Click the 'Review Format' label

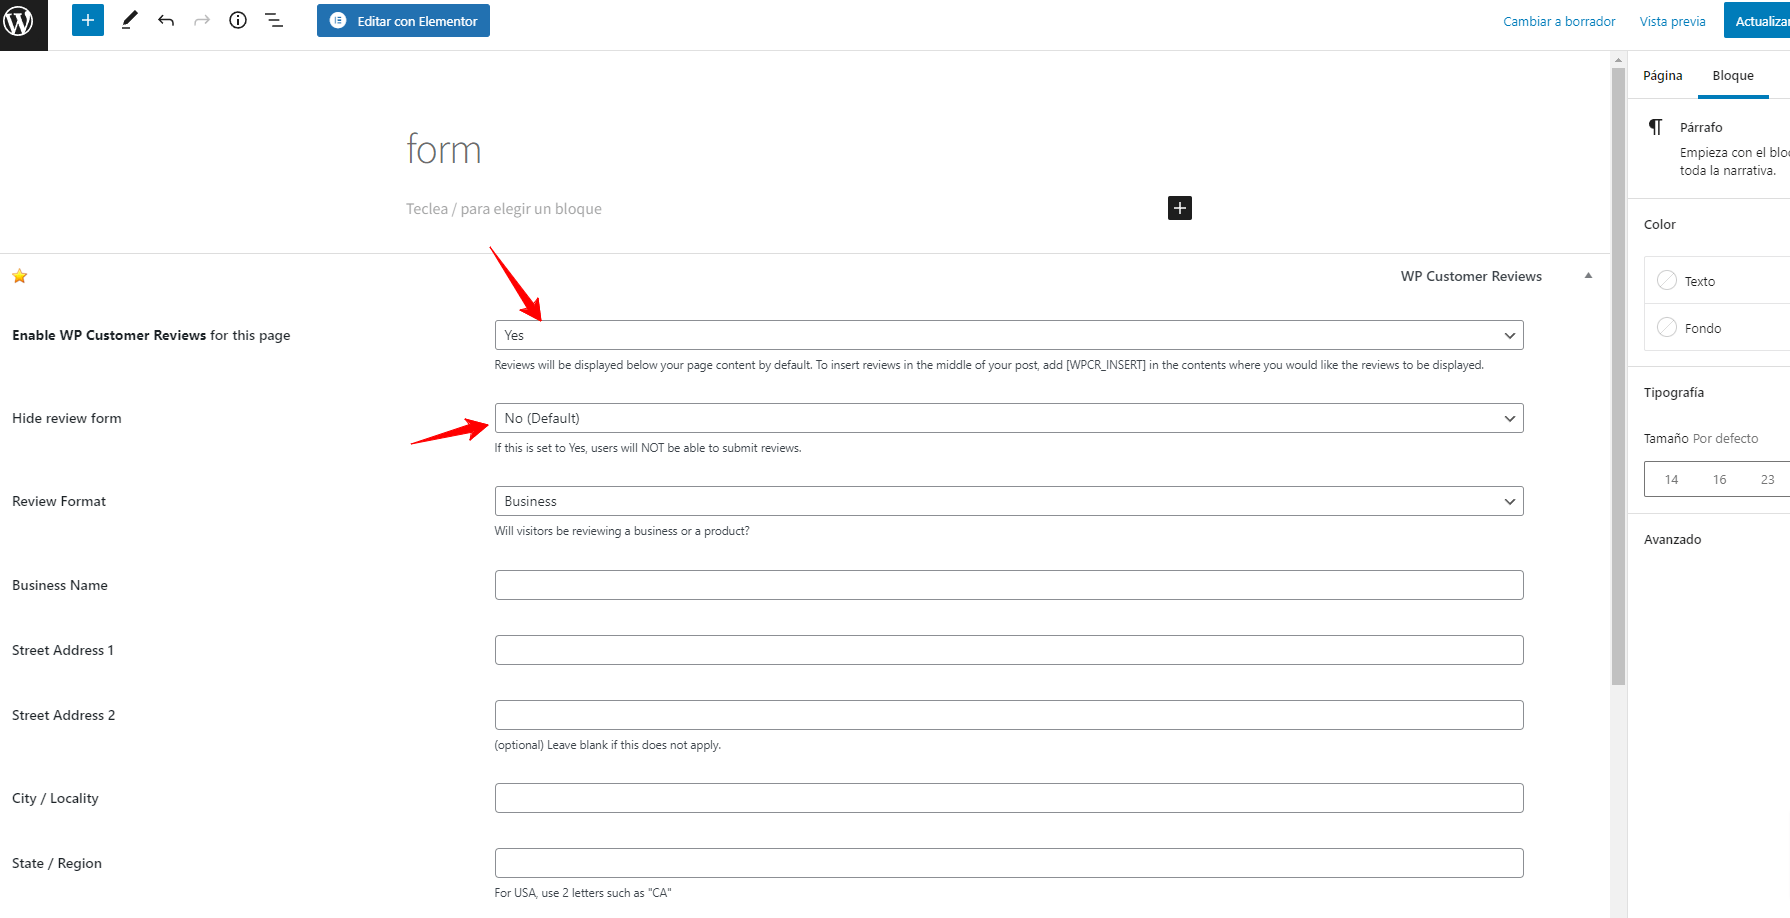click(x=59, y=501)
